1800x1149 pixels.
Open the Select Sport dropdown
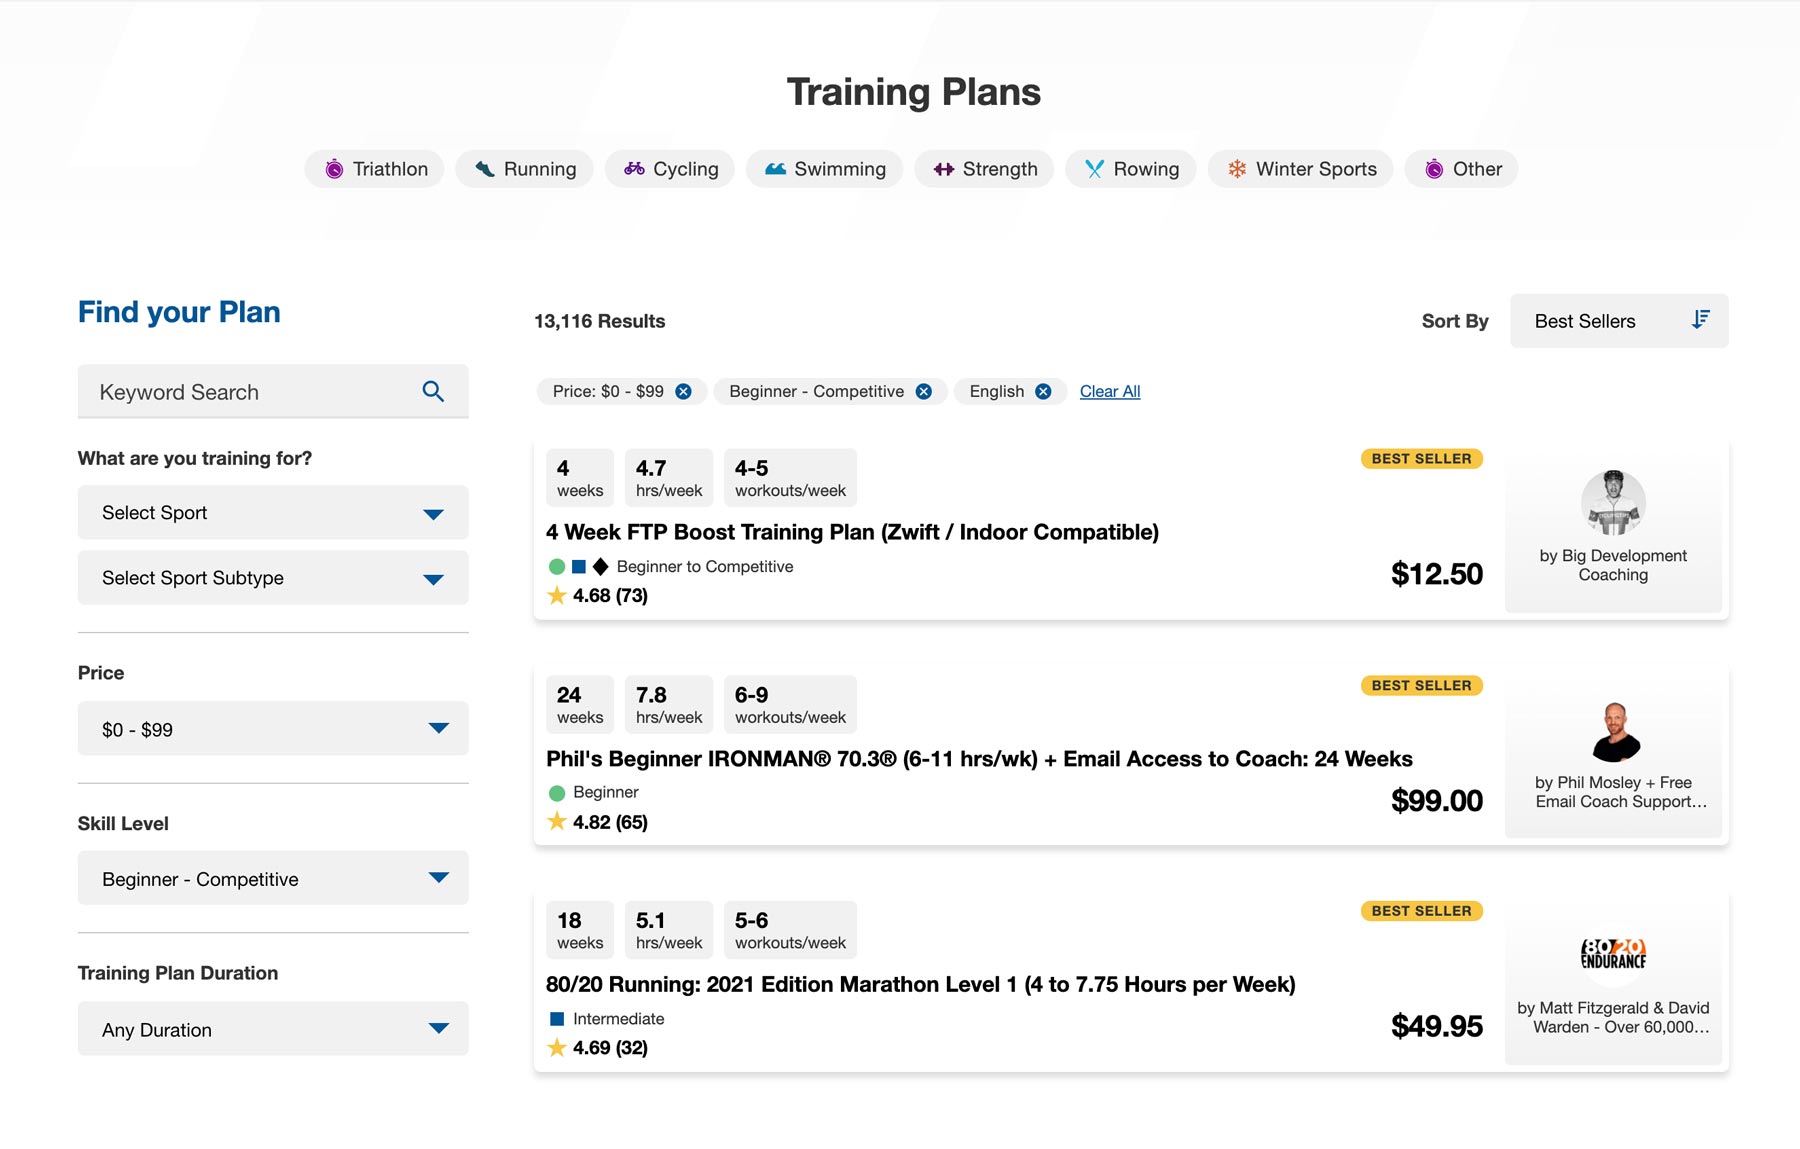point(272,513)
